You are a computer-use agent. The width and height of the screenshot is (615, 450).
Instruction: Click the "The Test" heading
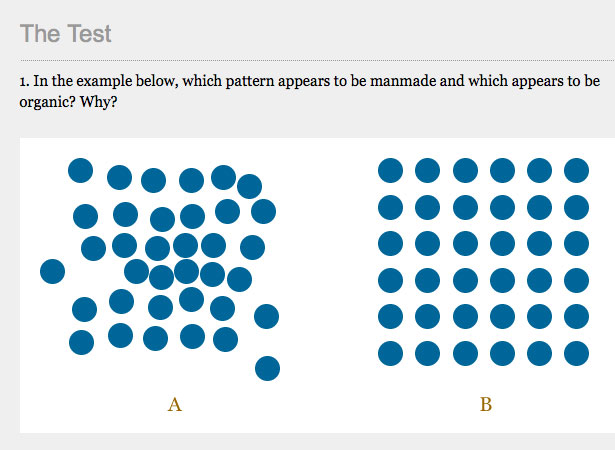coord(66,33)
